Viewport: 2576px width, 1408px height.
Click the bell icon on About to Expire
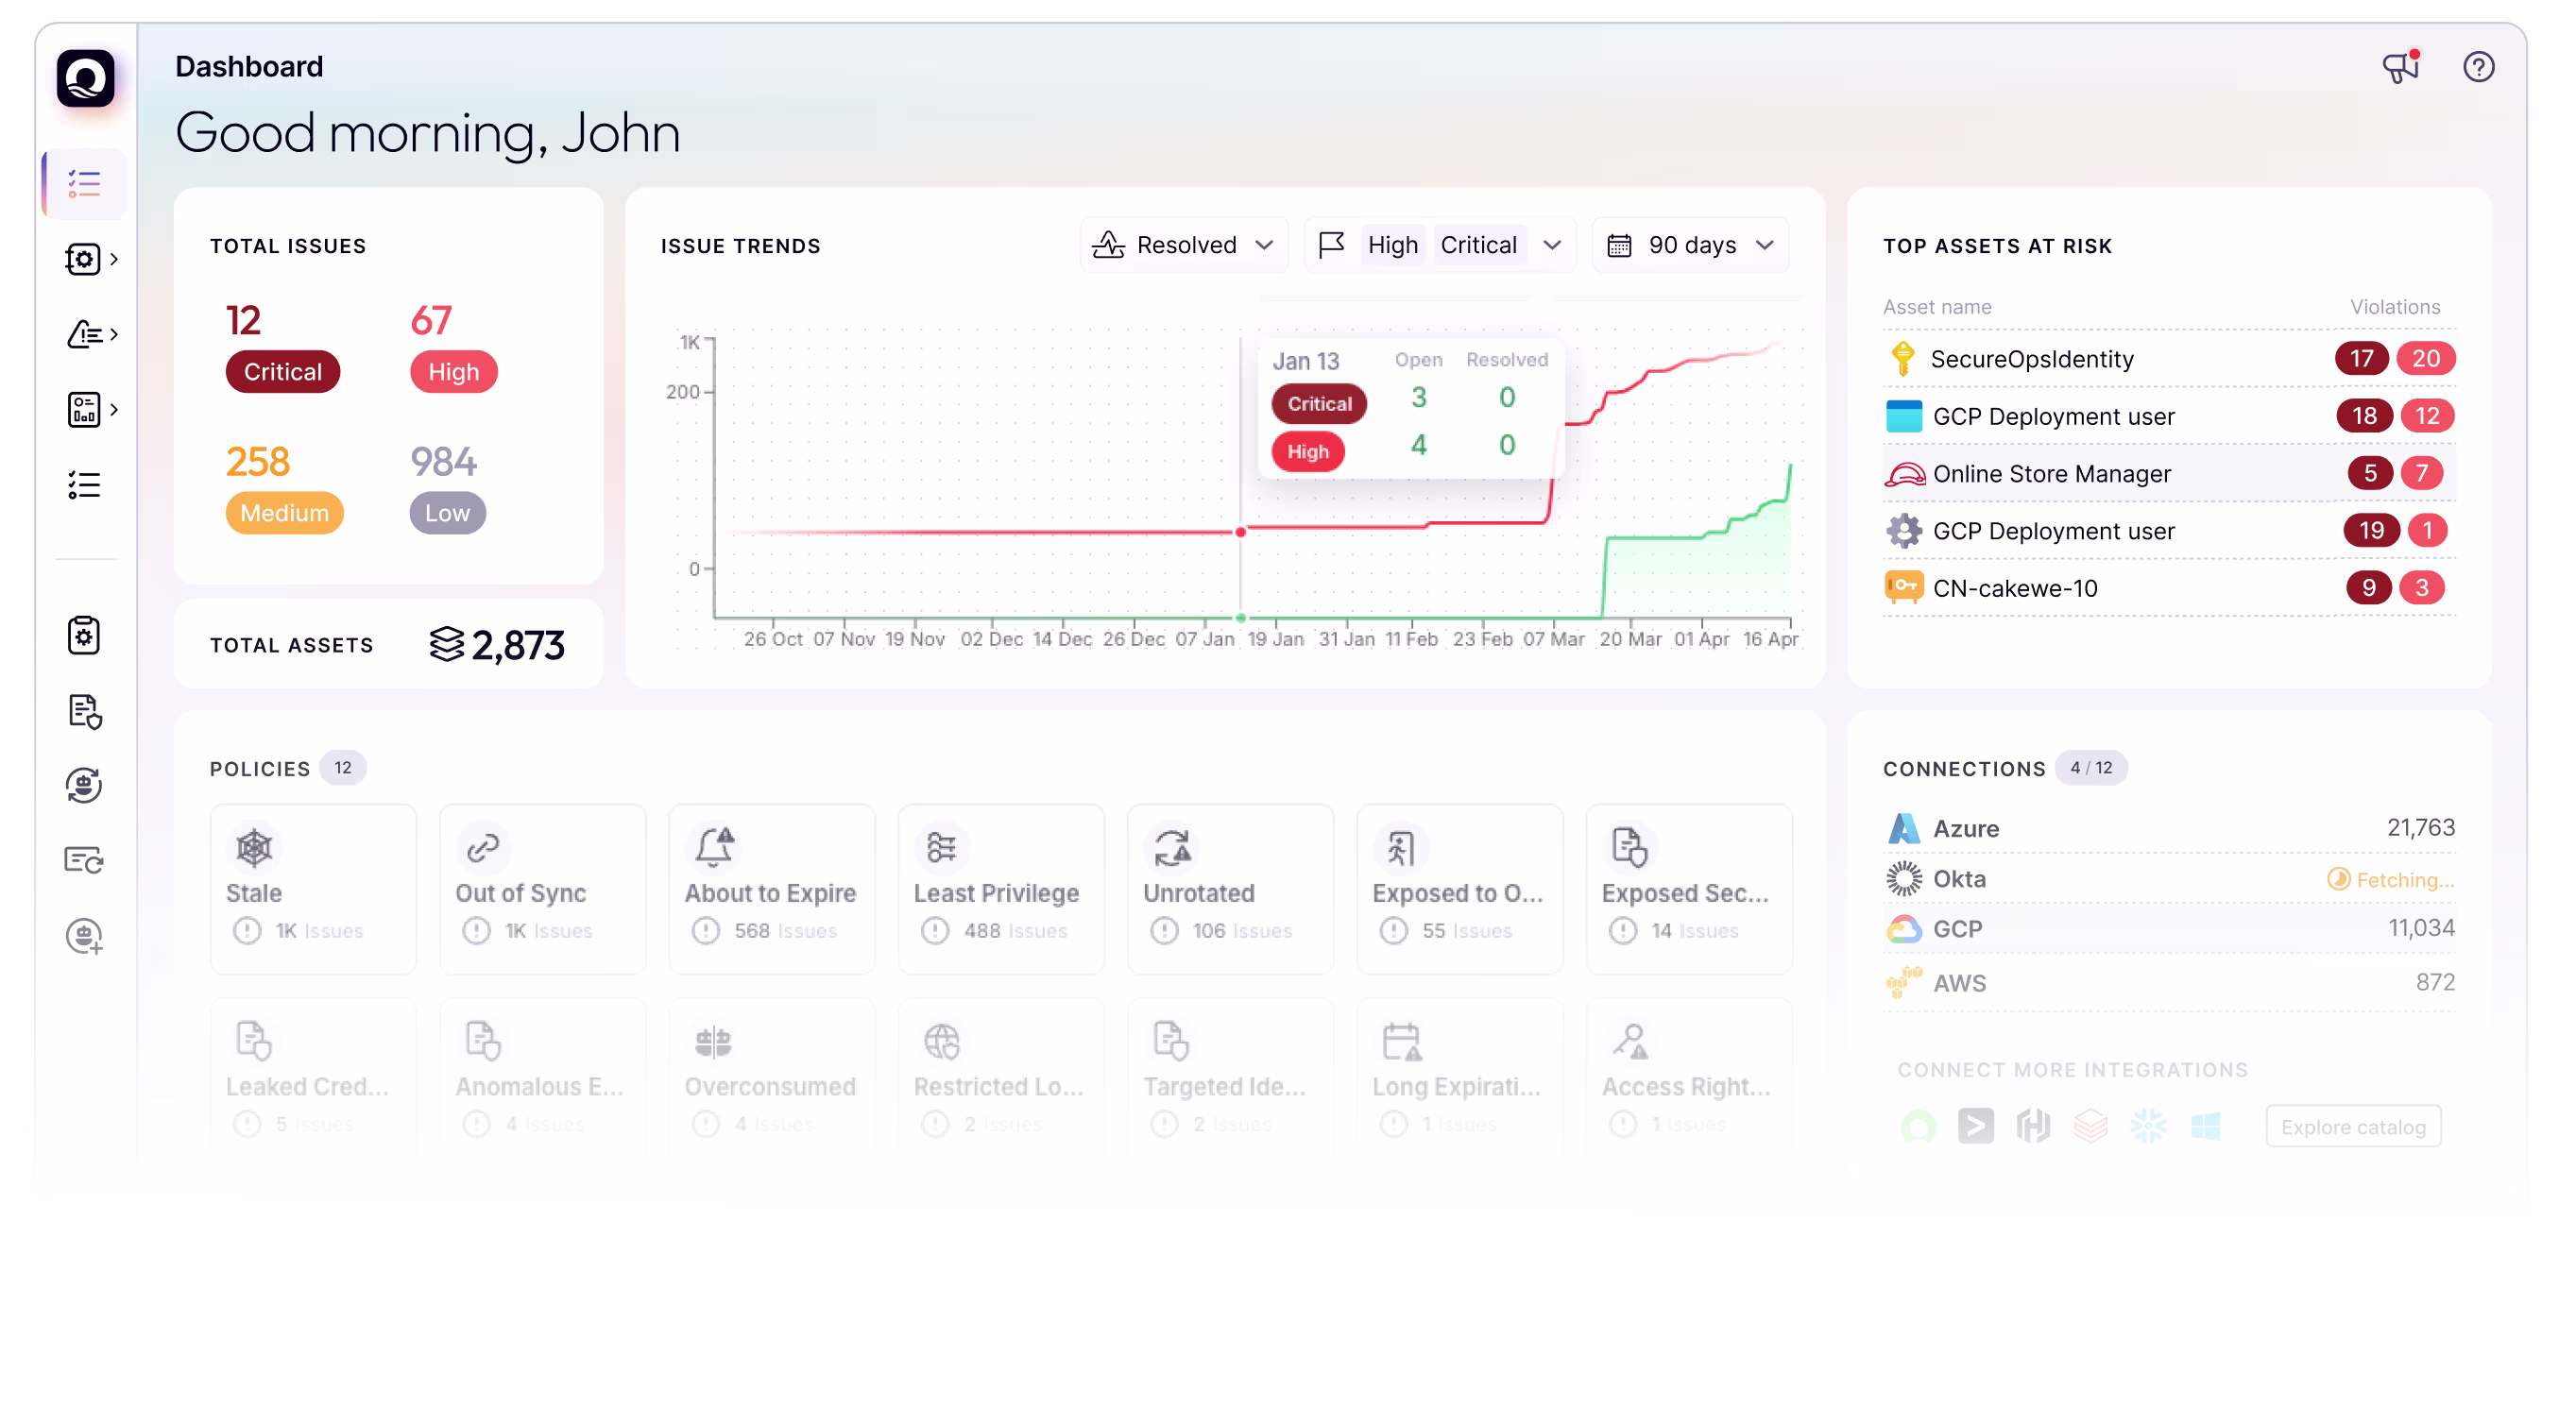coord(714,847)
